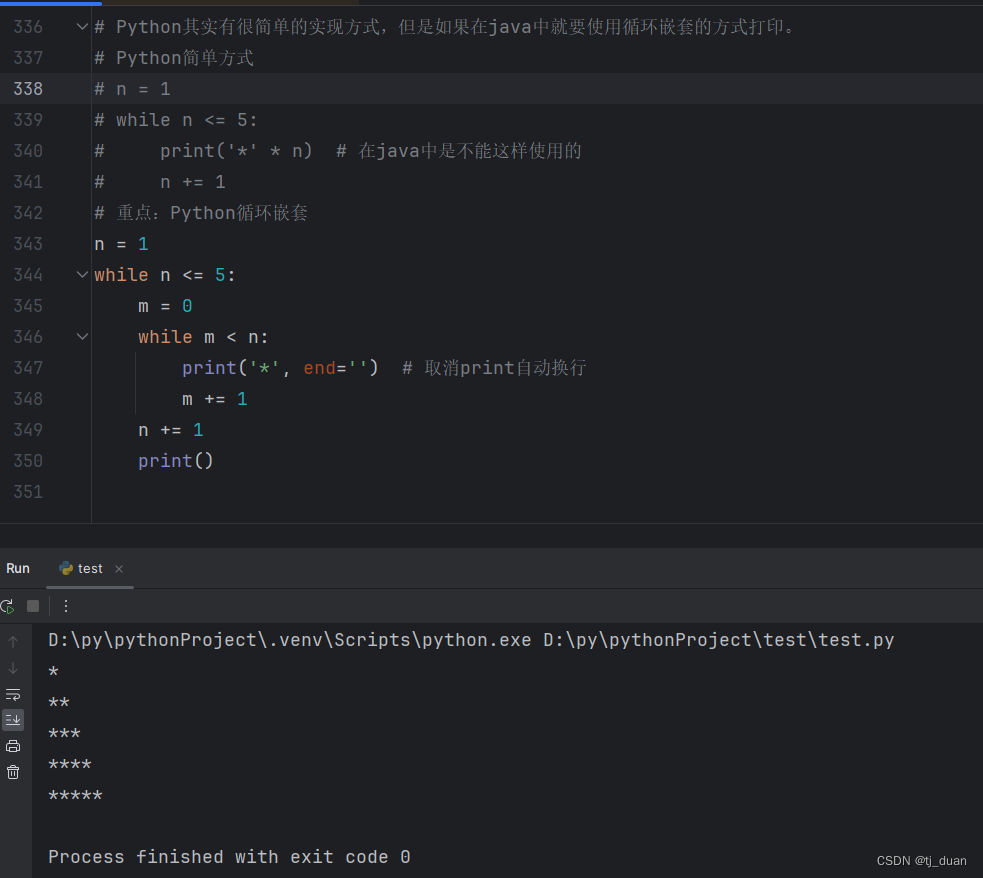This screenshot has width=983, height=878.
Task: Click the comment '# Python简单方式'
Action: (x=174, y=58)
